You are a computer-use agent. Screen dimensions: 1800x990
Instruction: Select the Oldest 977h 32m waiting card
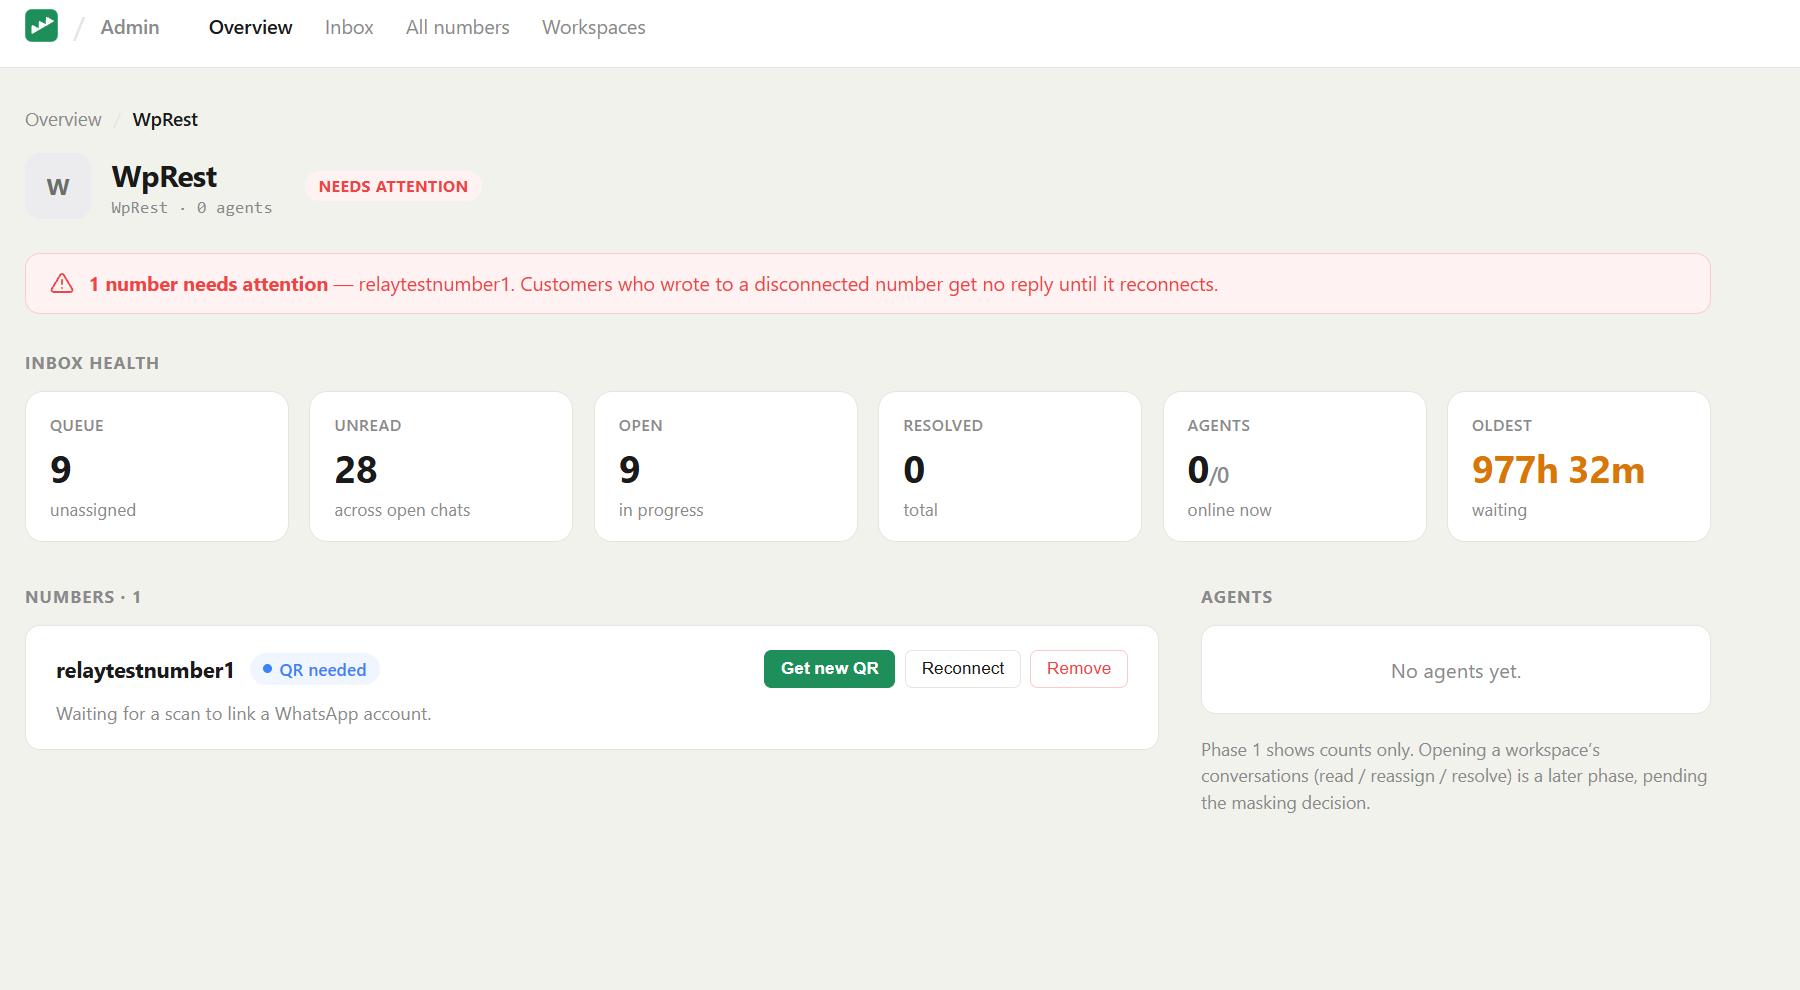click(x=1579, y=467)
